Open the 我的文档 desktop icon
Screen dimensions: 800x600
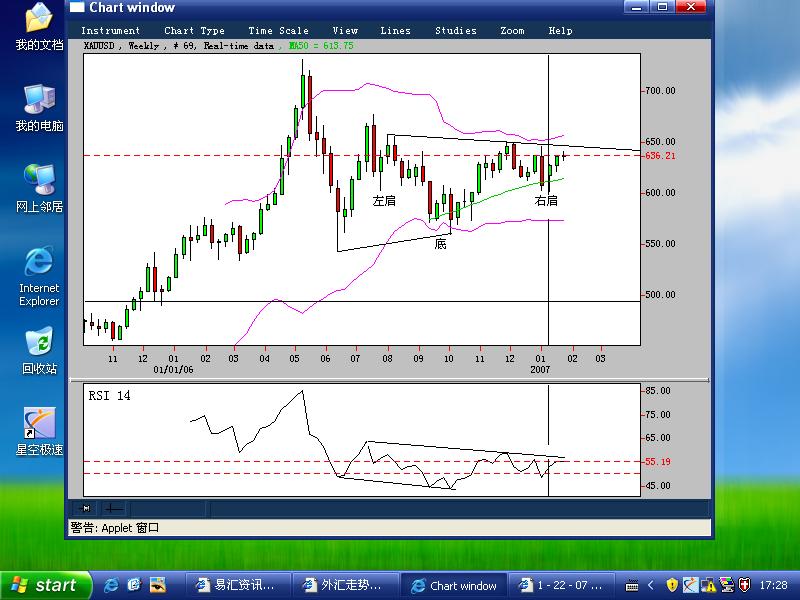click(39, 27)
